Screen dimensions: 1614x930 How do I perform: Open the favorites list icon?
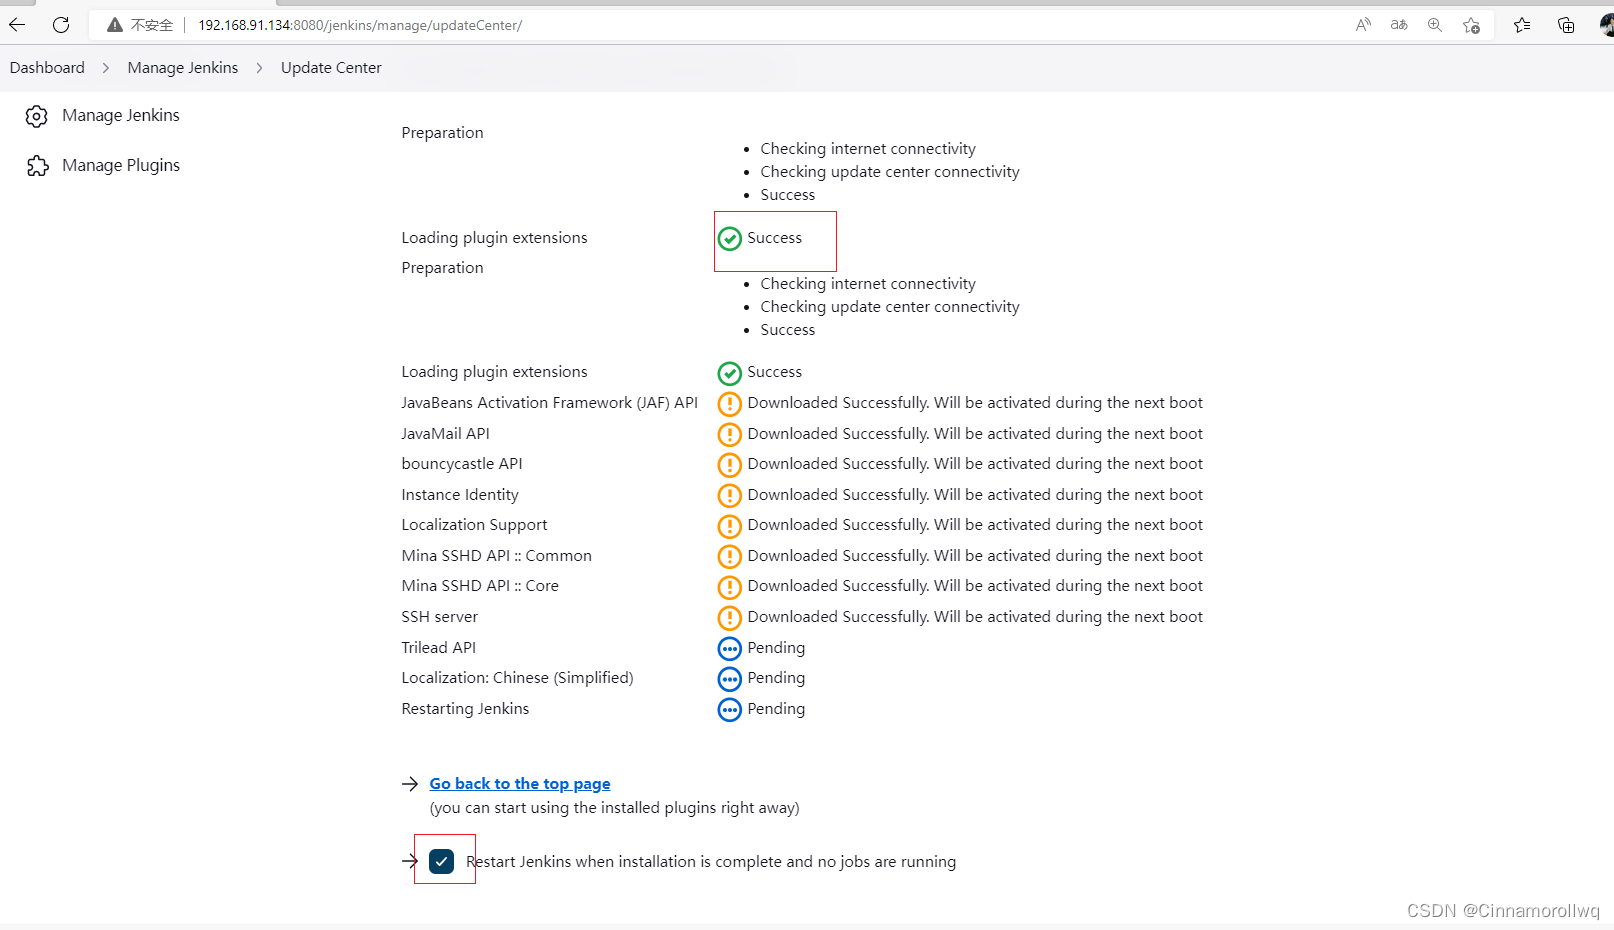coord(1521,25)
